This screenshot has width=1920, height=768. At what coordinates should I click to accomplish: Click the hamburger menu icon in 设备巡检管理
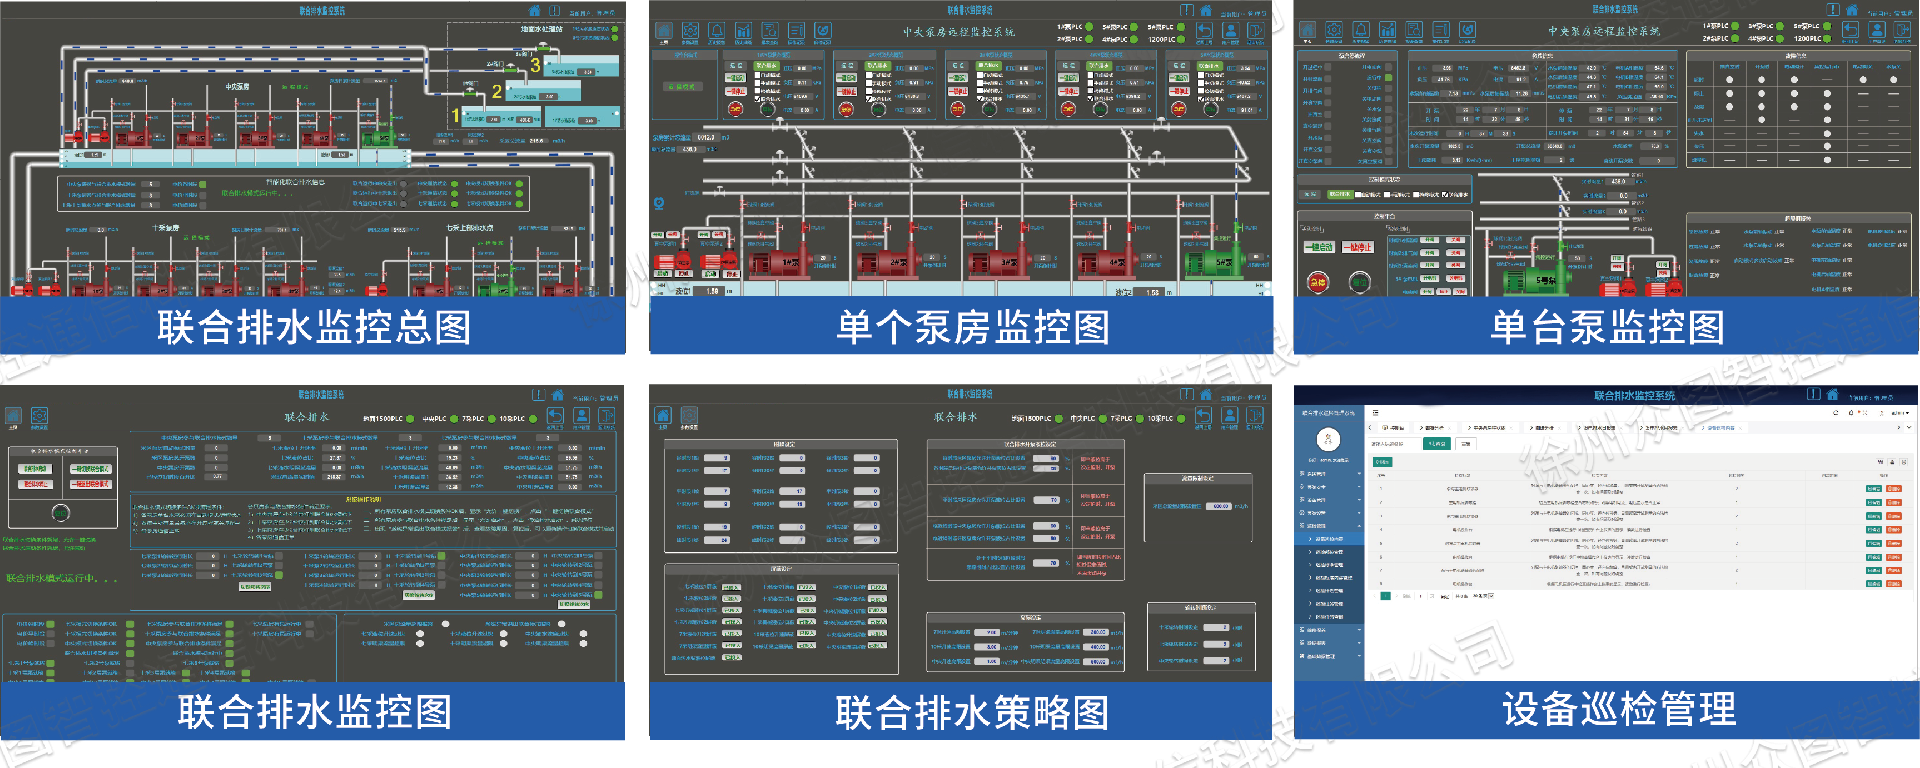click(x=1376, y=413)
